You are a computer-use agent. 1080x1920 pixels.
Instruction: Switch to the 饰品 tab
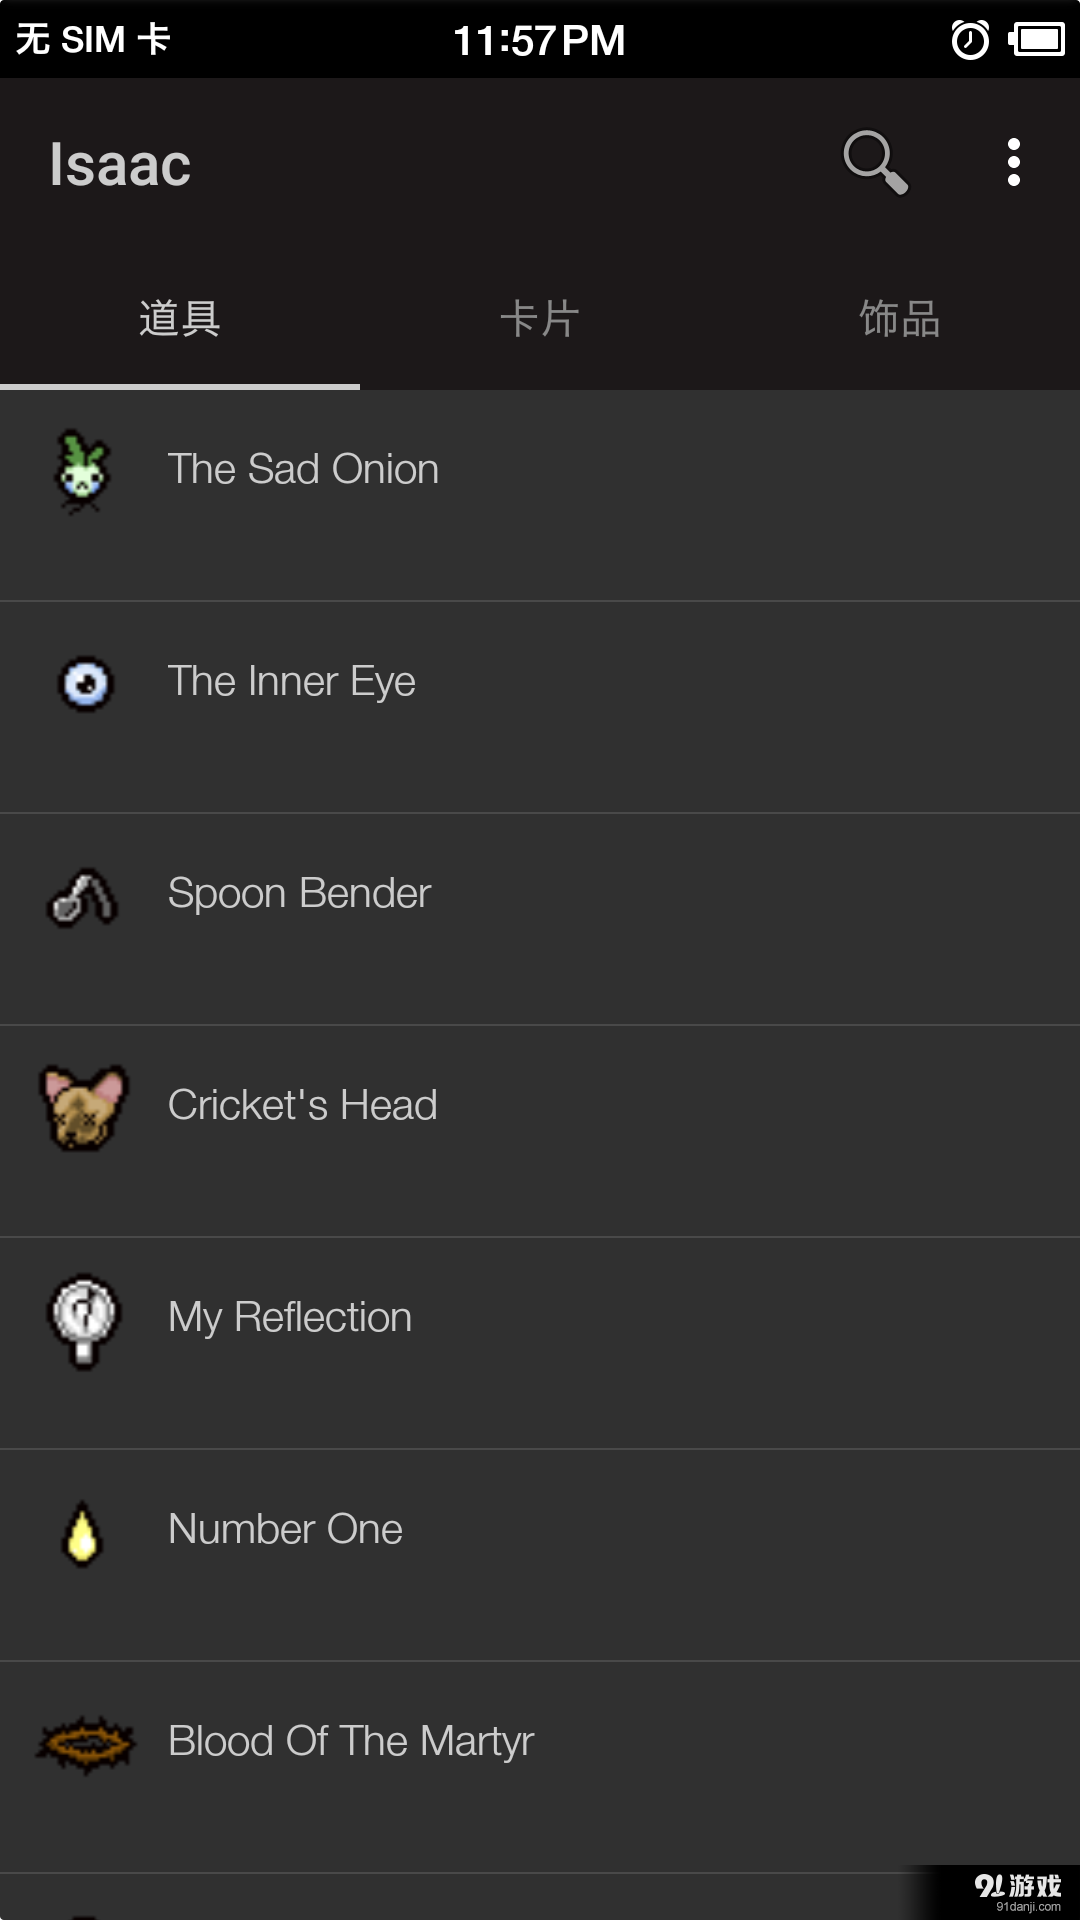(900, 319)
